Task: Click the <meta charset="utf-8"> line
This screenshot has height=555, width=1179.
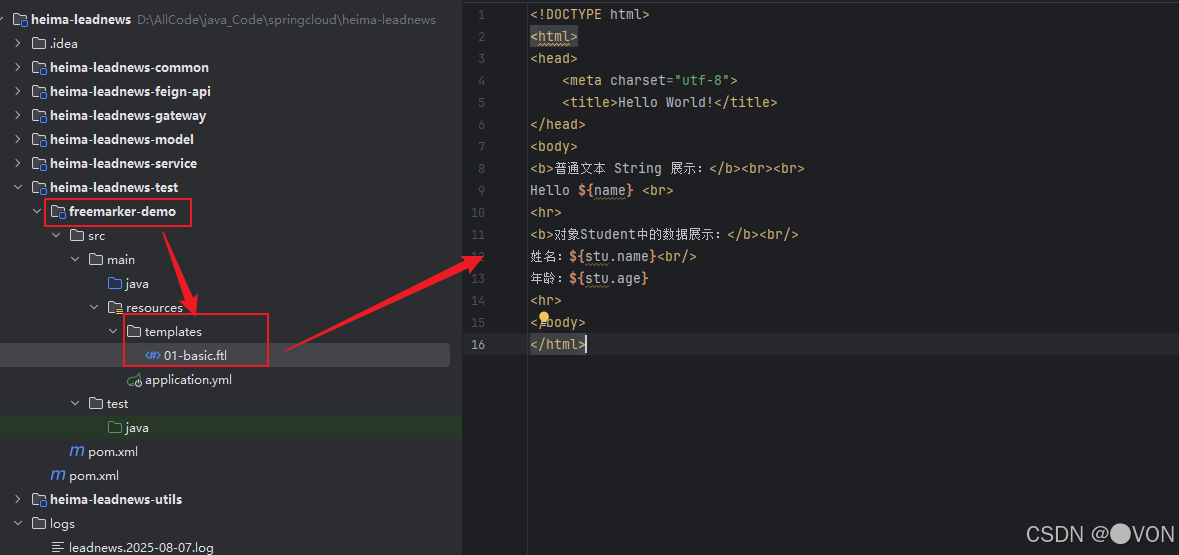Action: point(650,80)
